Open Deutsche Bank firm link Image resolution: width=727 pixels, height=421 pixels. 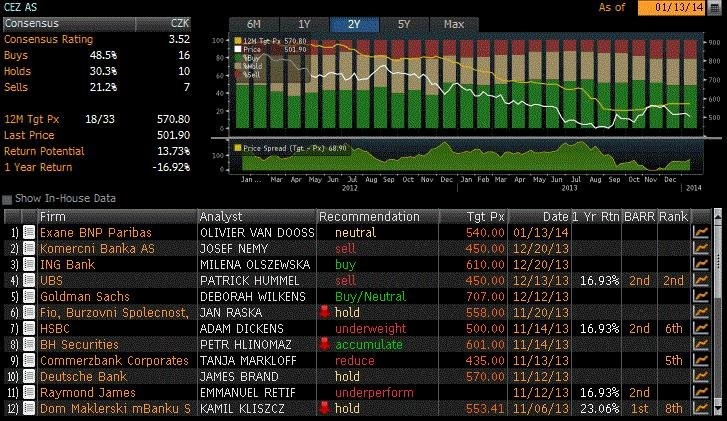83,376
